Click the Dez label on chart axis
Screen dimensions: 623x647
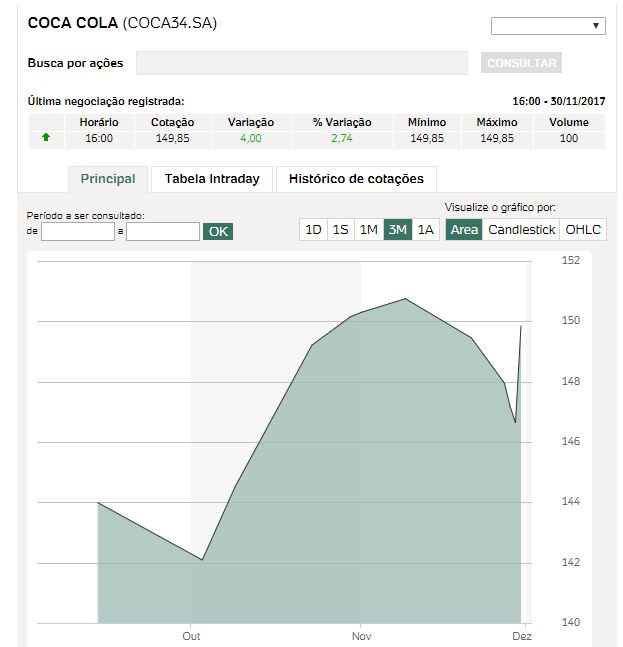tap(522, 636)
